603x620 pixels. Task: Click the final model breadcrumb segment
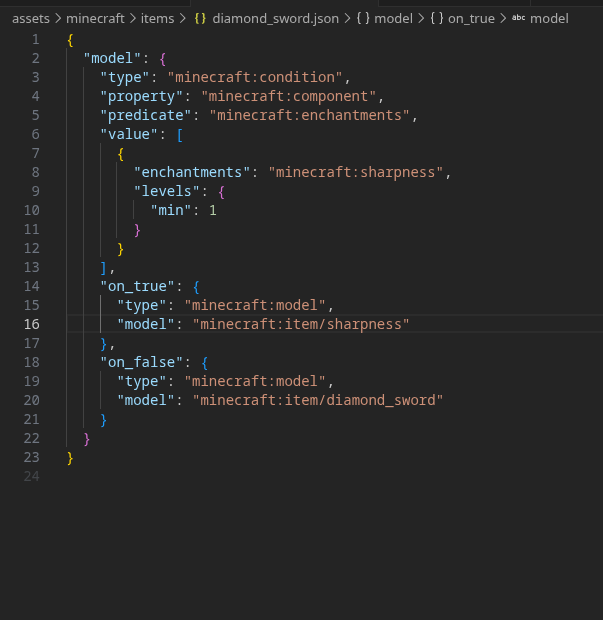point(549,18)
